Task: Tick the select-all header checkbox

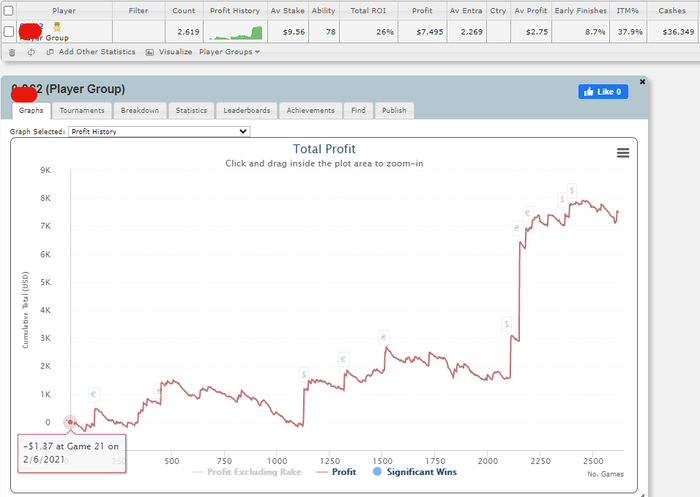Action: click(x=8, y=10)
